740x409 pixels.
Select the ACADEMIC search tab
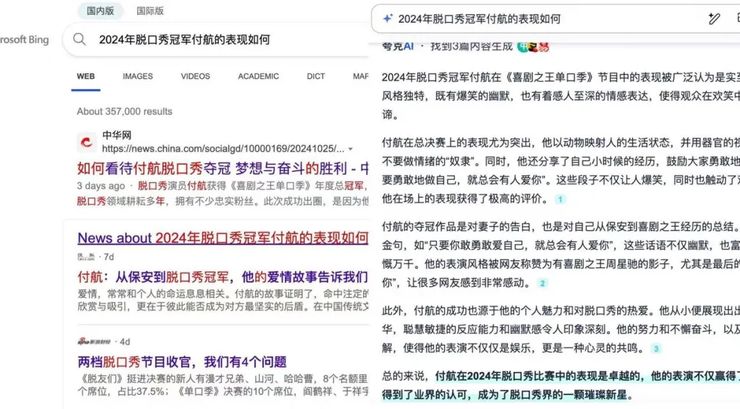pos(258,76)
